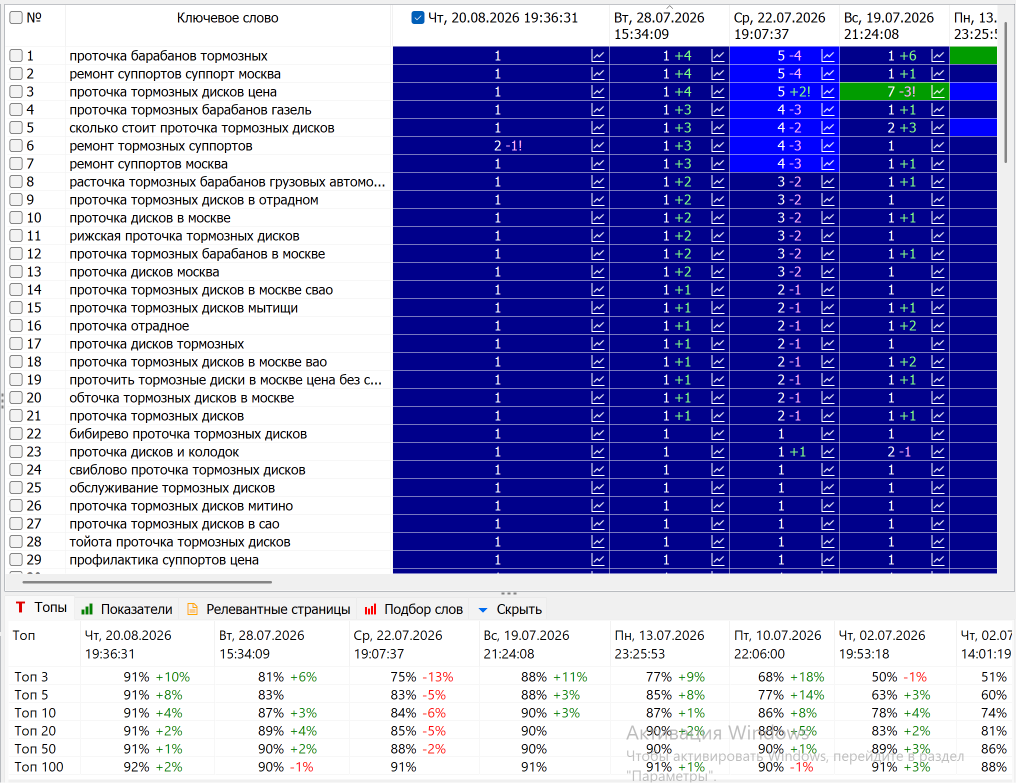Screen dimensions: 1016x783
Task: Click the keyword table vertical scrollbar thumb
Action: 1006,91
